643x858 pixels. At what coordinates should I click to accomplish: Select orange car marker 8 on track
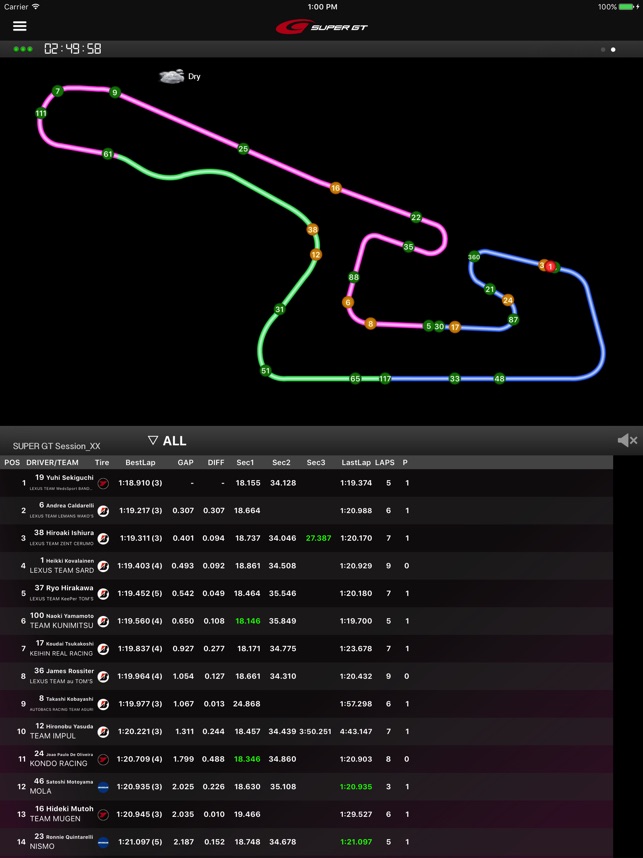tap(370, 323)
